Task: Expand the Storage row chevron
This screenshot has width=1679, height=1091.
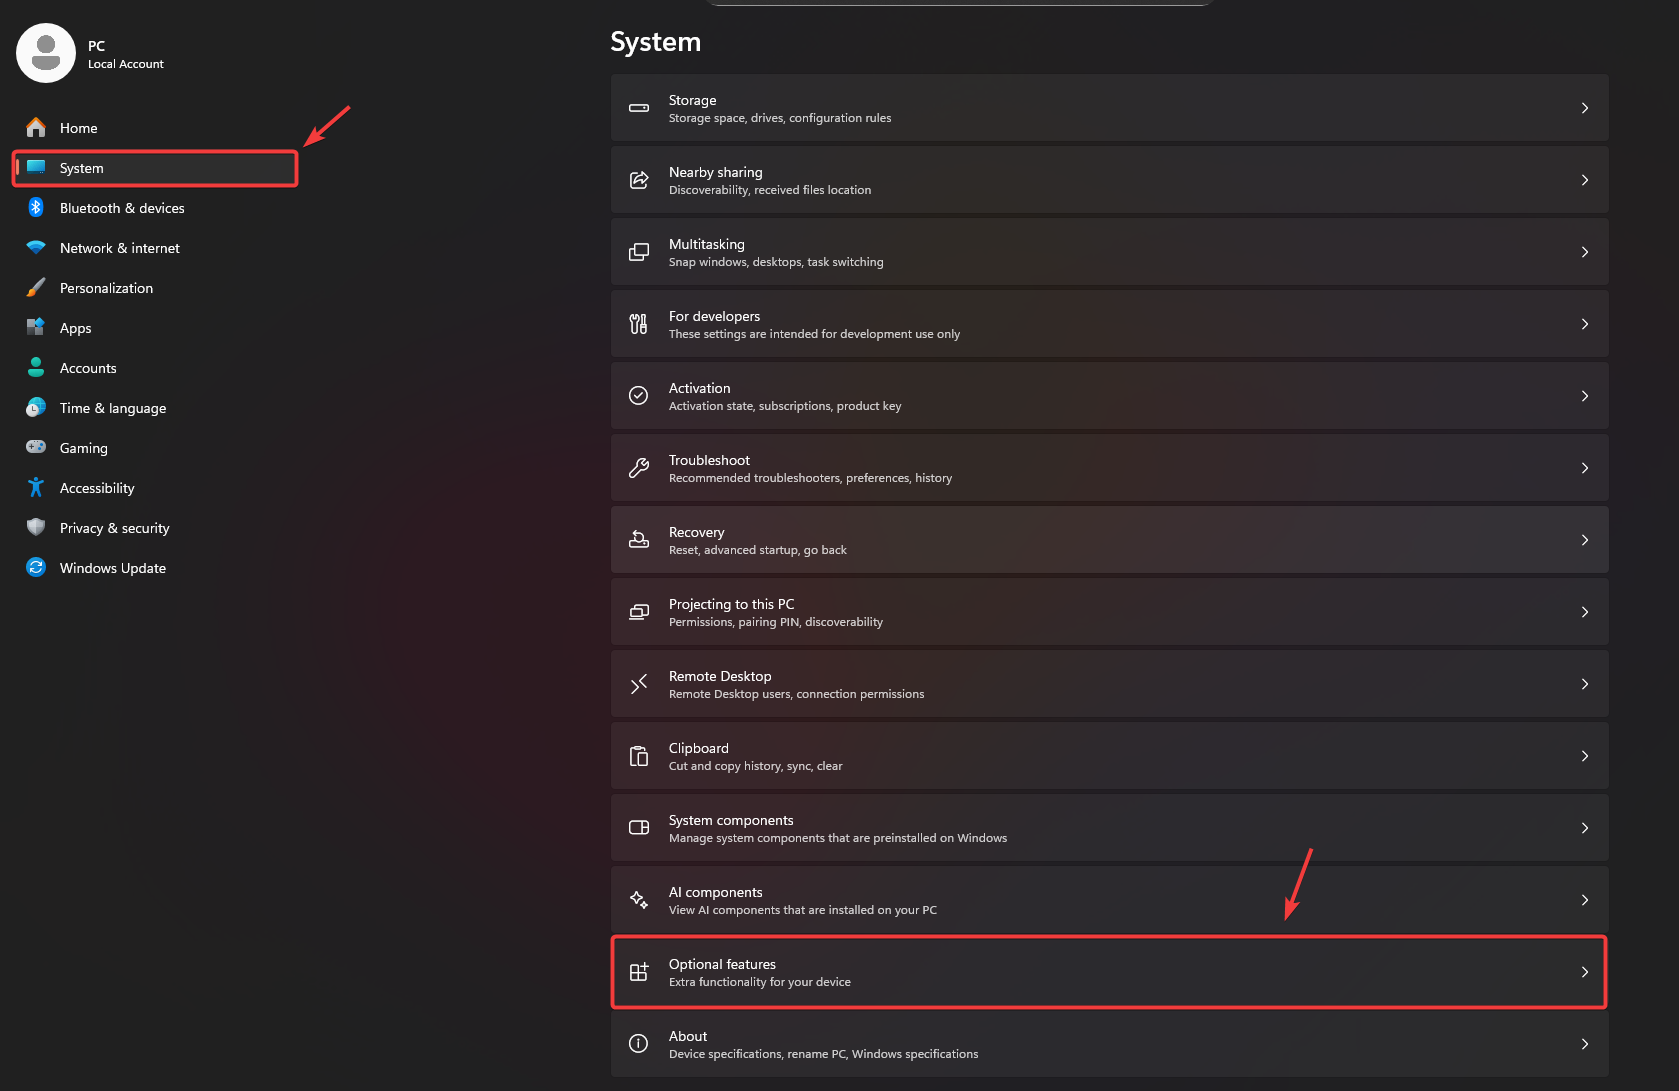Action: coord(1584,108)
